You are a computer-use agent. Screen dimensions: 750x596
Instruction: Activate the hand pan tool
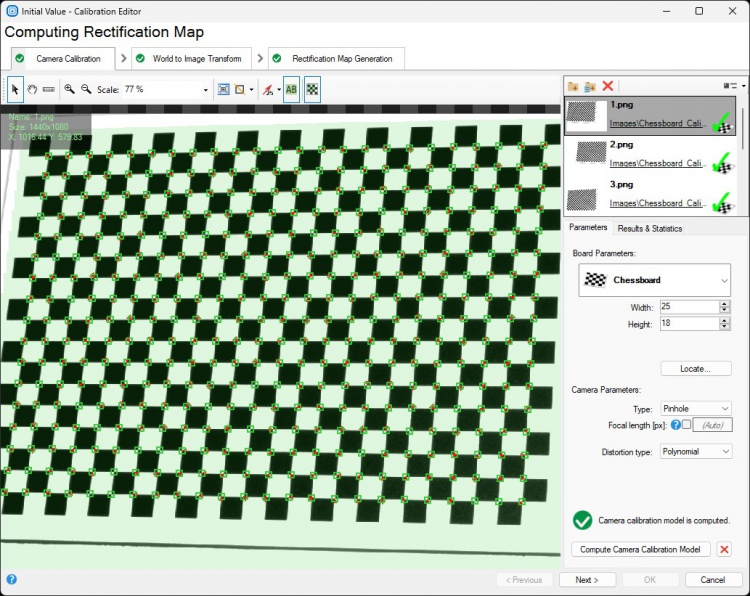pos(32,89)
